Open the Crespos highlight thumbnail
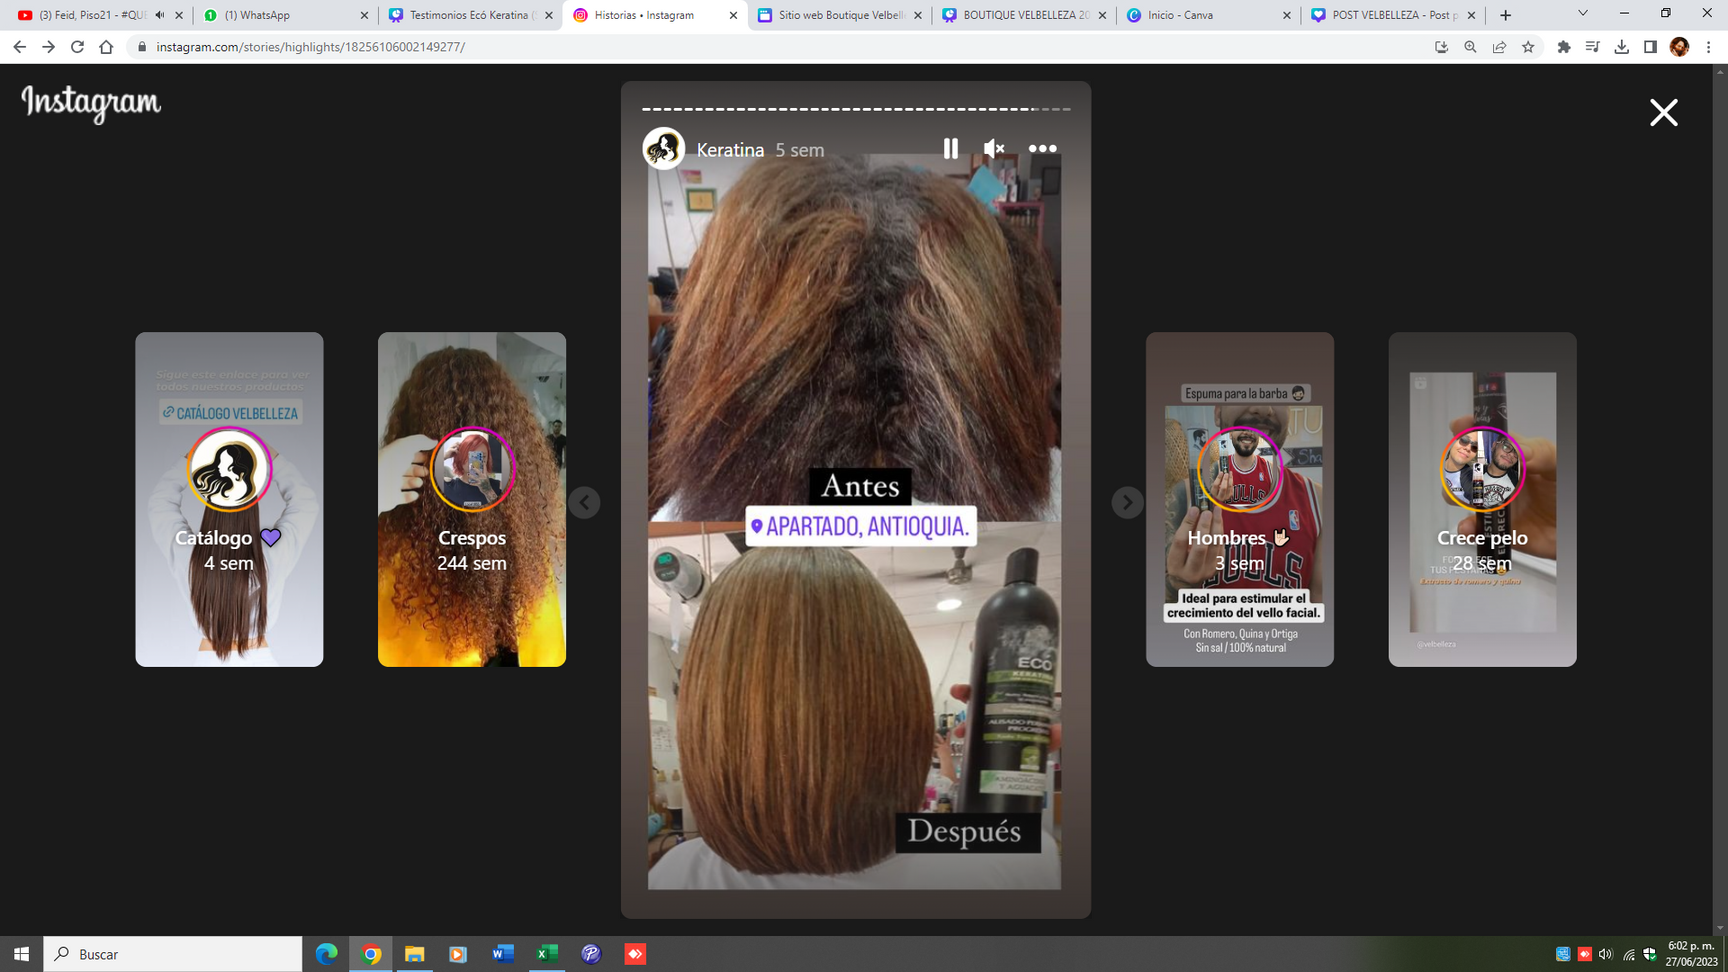The width and height of the screenshot is (1728, 972). pyautogui.click(x=471, y=499)
